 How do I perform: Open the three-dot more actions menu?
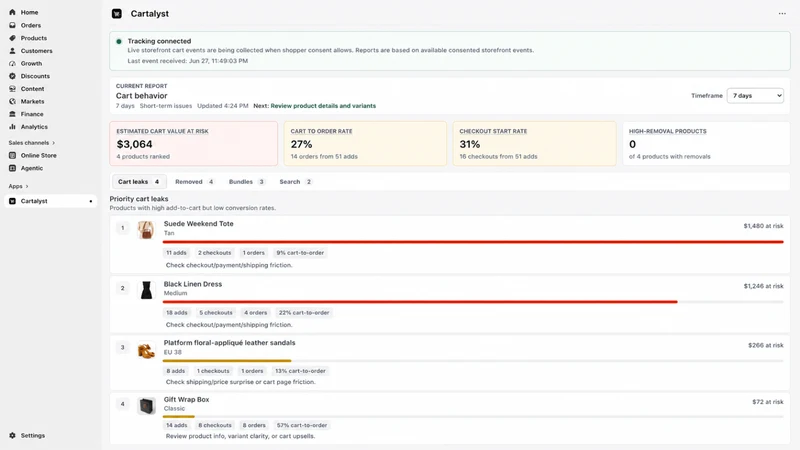[x=782, y=14]
